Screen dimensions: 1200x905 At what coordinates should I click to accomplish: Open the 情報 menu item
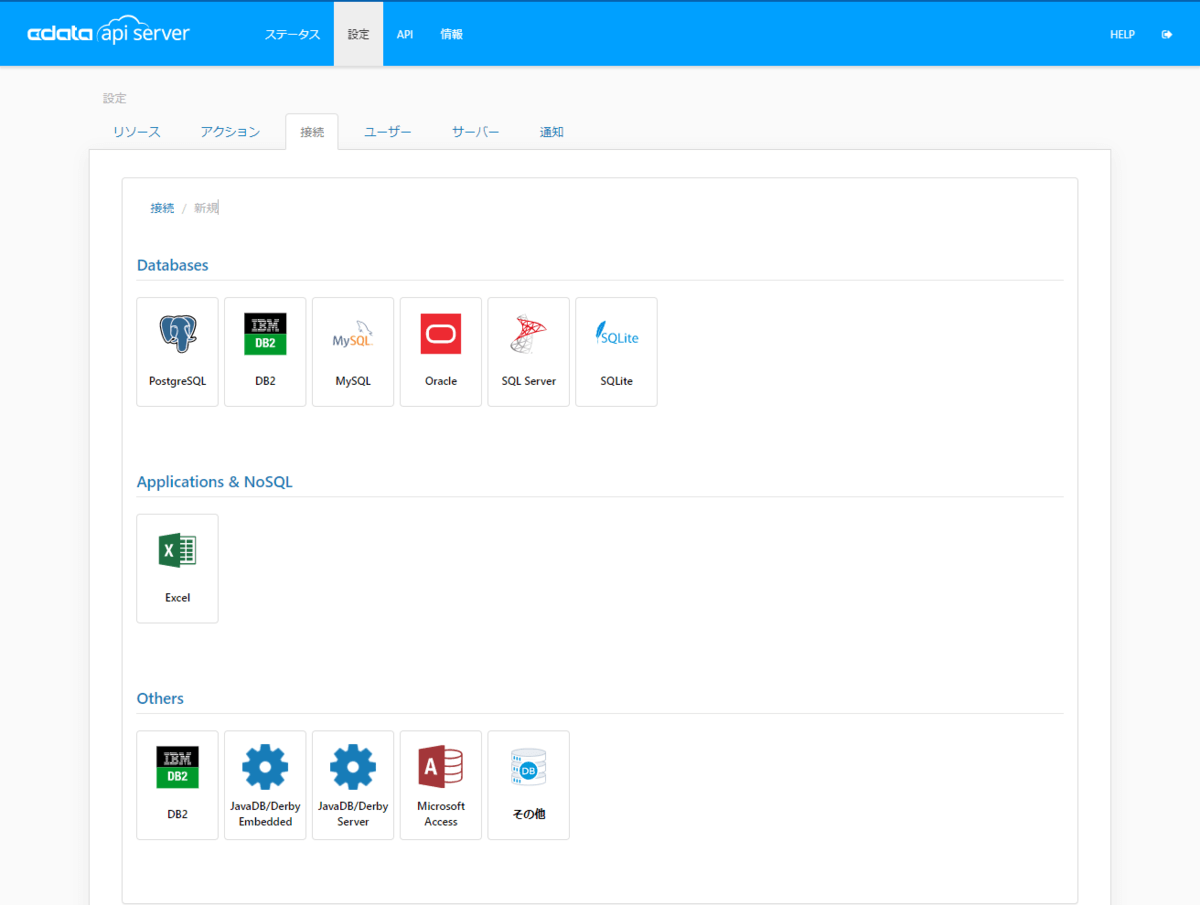tap(451, 34)
